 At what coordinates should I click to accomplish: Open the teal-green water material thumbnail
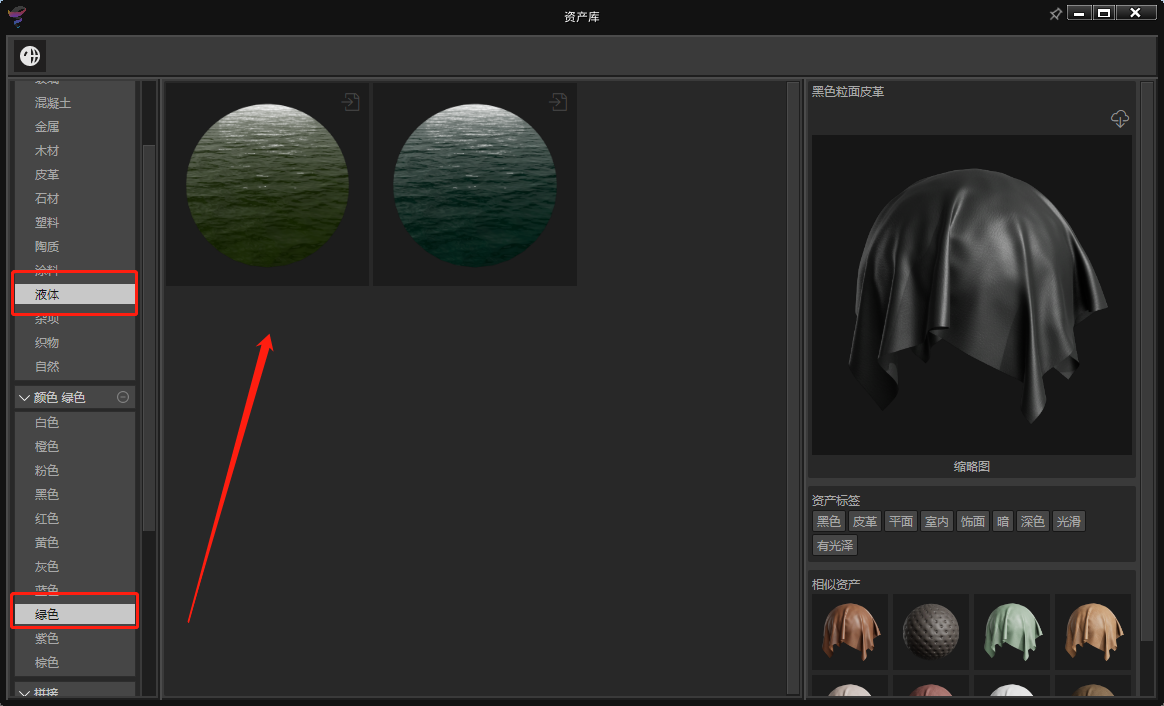coord(475,185)
